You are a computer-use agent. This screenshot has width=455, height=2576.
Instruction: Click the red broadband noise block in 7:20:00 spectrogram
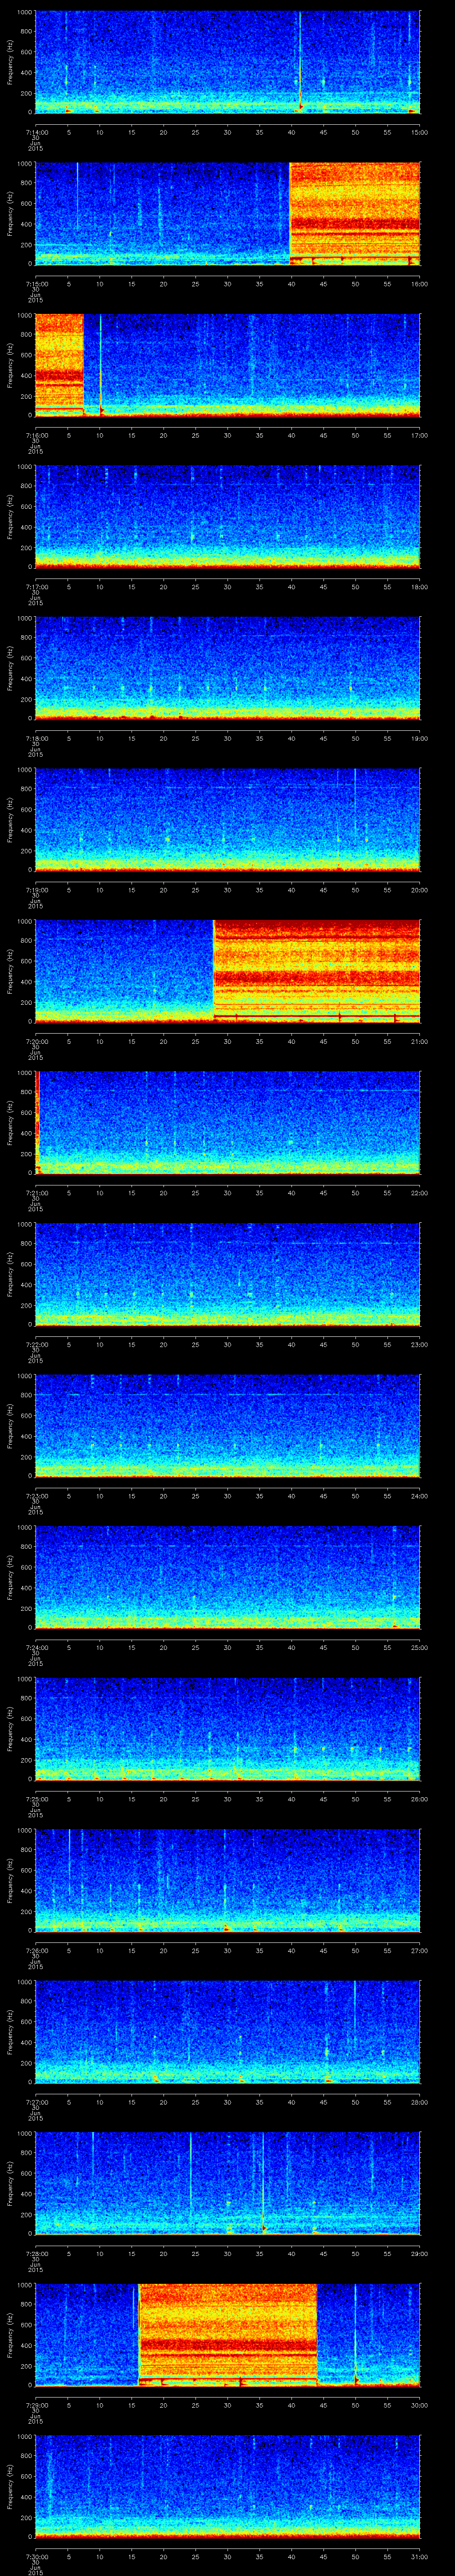(317, 970)
